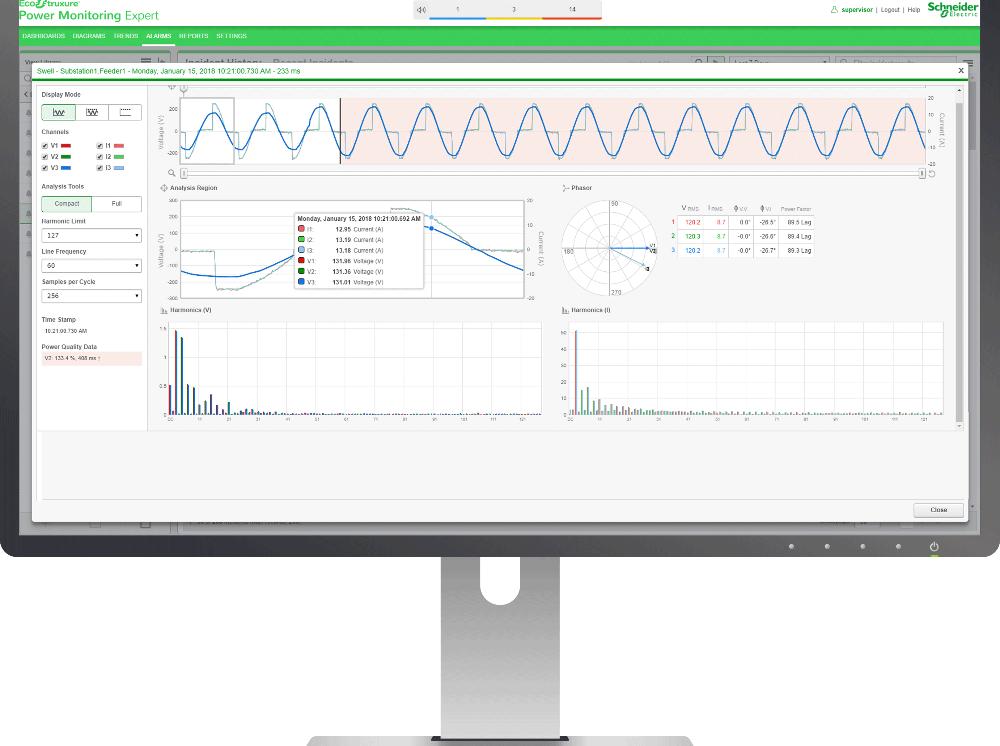Click the Logout link
1000x746 pixels.
(x=890, y=10)
